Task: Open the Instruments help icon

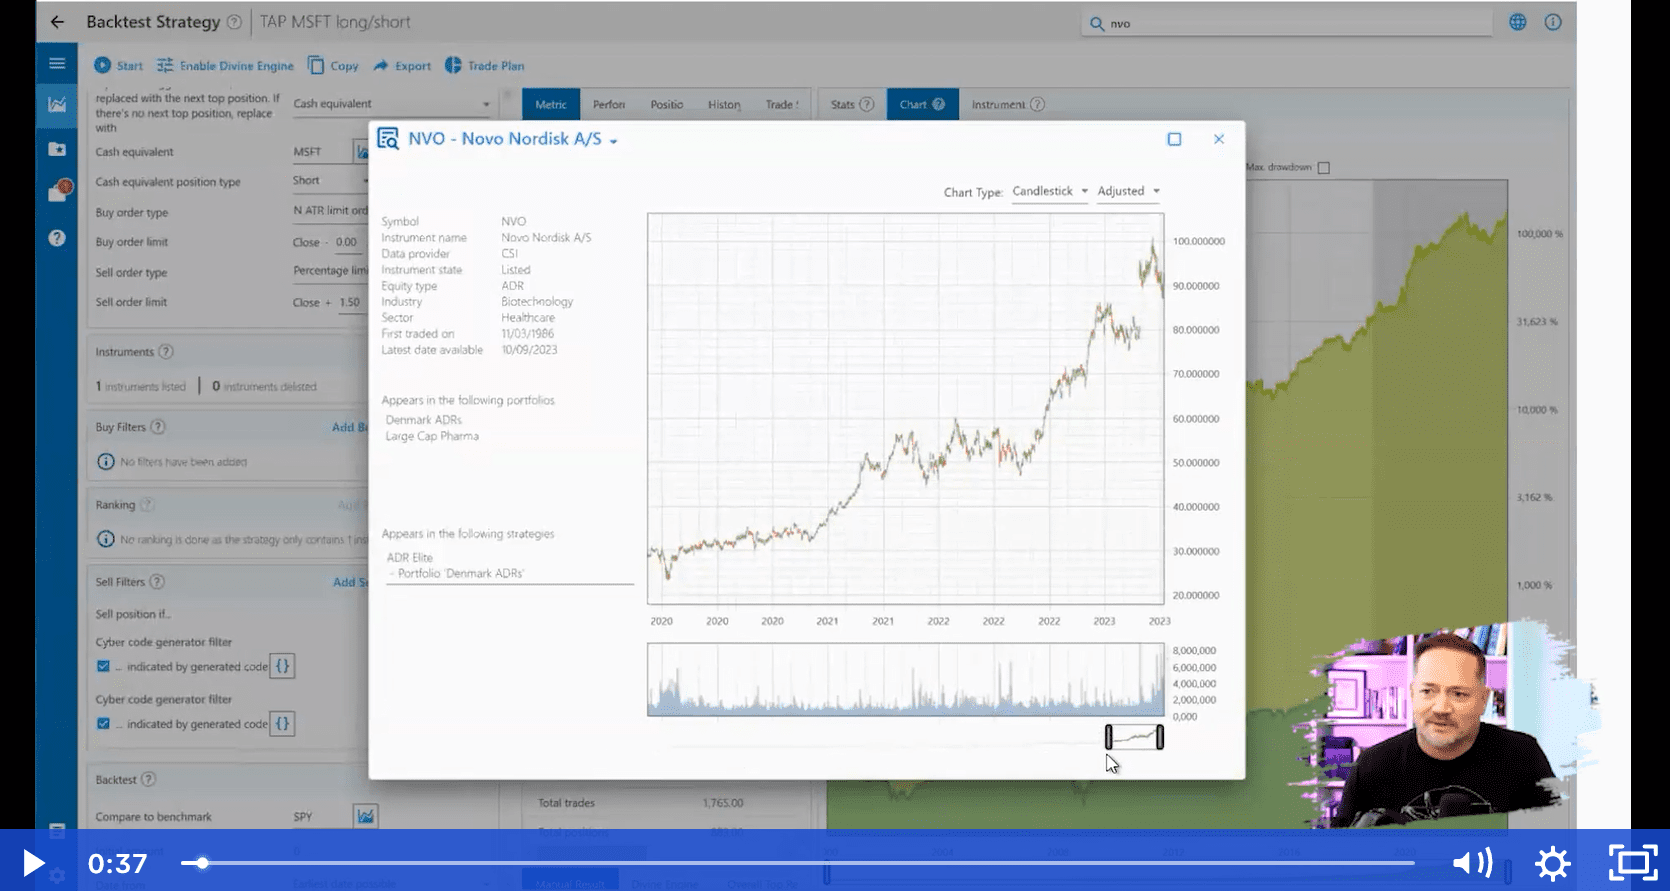Action: [x=166, y=352]
